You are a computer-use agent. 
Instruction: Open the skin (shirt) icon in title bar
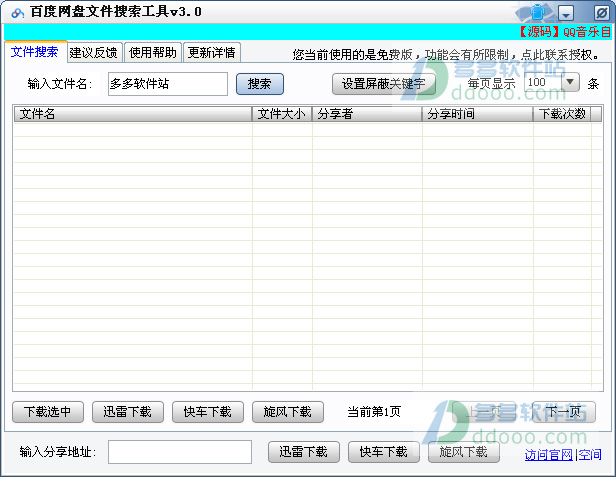(x=537, y=13)
